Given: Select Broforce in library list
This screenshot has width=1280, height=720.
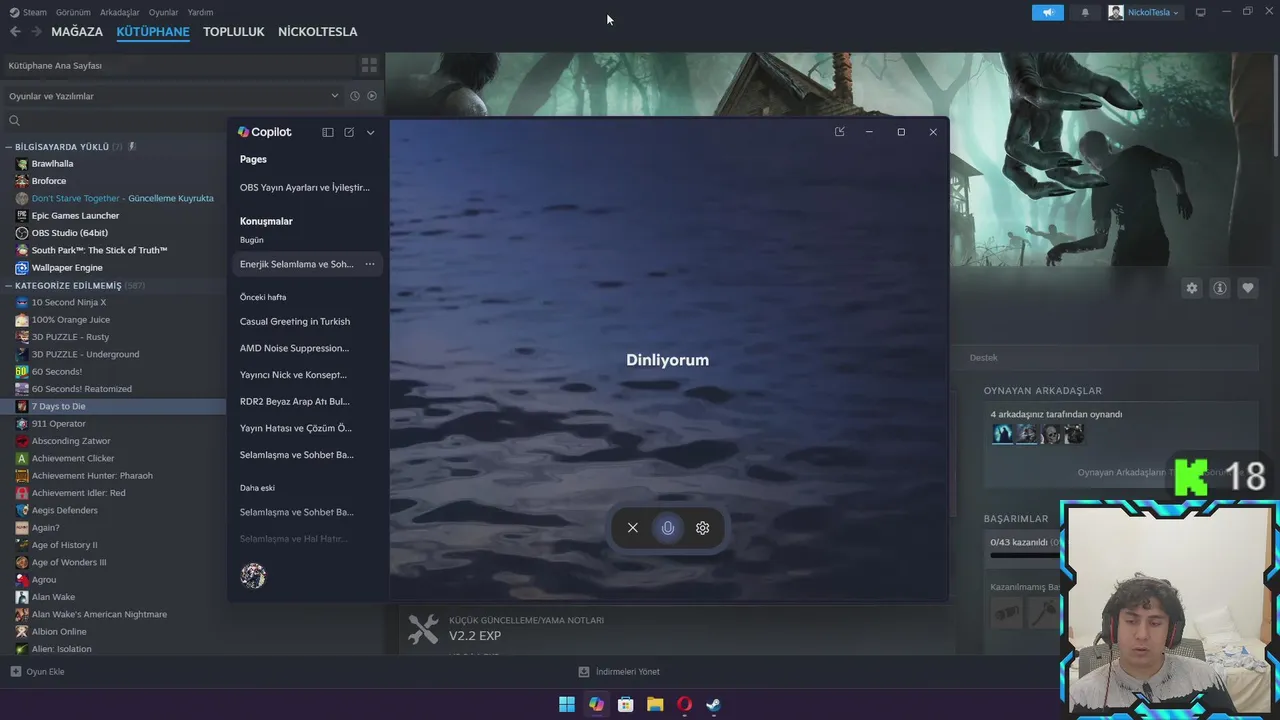Looking at the screenshot, I should click(x=48, y=181).
